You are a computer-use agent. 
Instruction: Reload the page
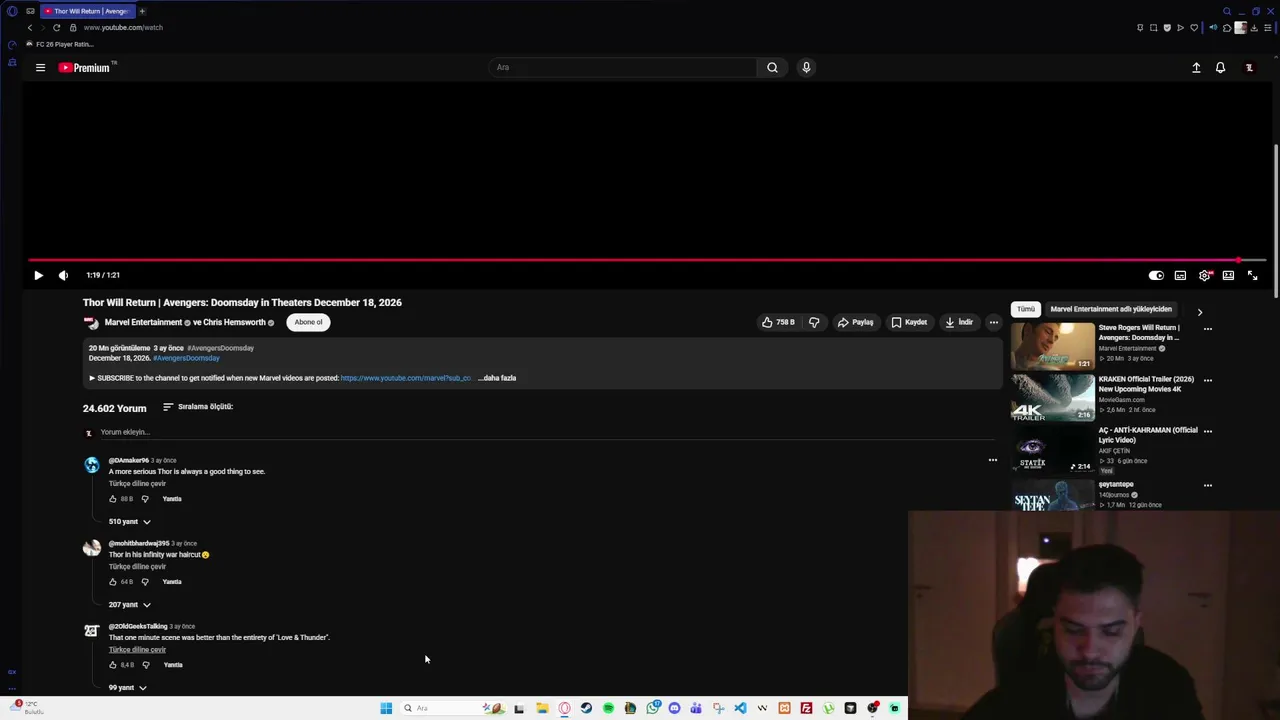[56, 27]
